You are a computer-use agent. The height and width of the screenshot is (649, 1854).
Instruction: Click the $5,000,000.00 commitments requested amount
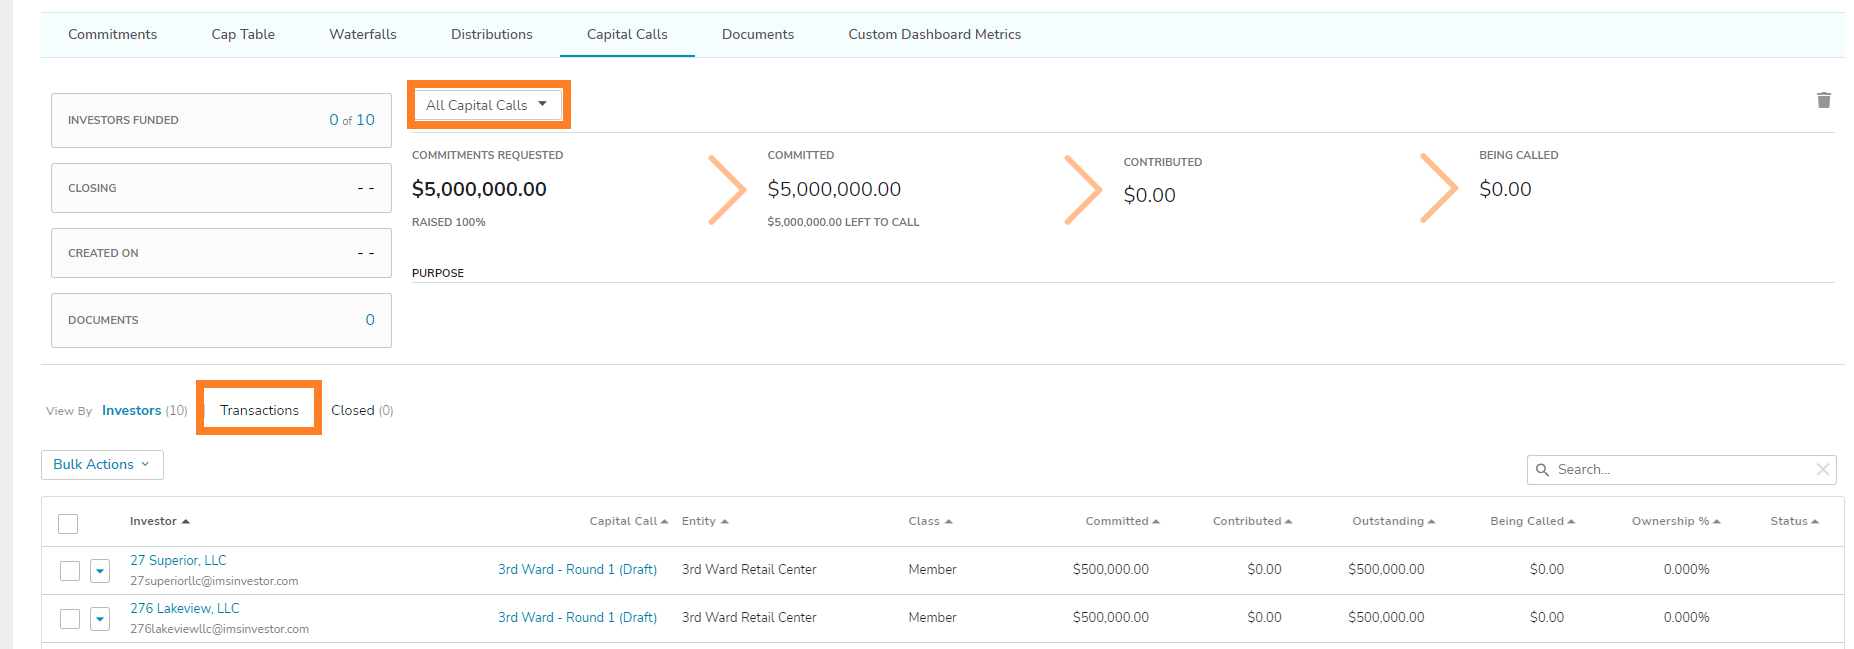[479, 189]
